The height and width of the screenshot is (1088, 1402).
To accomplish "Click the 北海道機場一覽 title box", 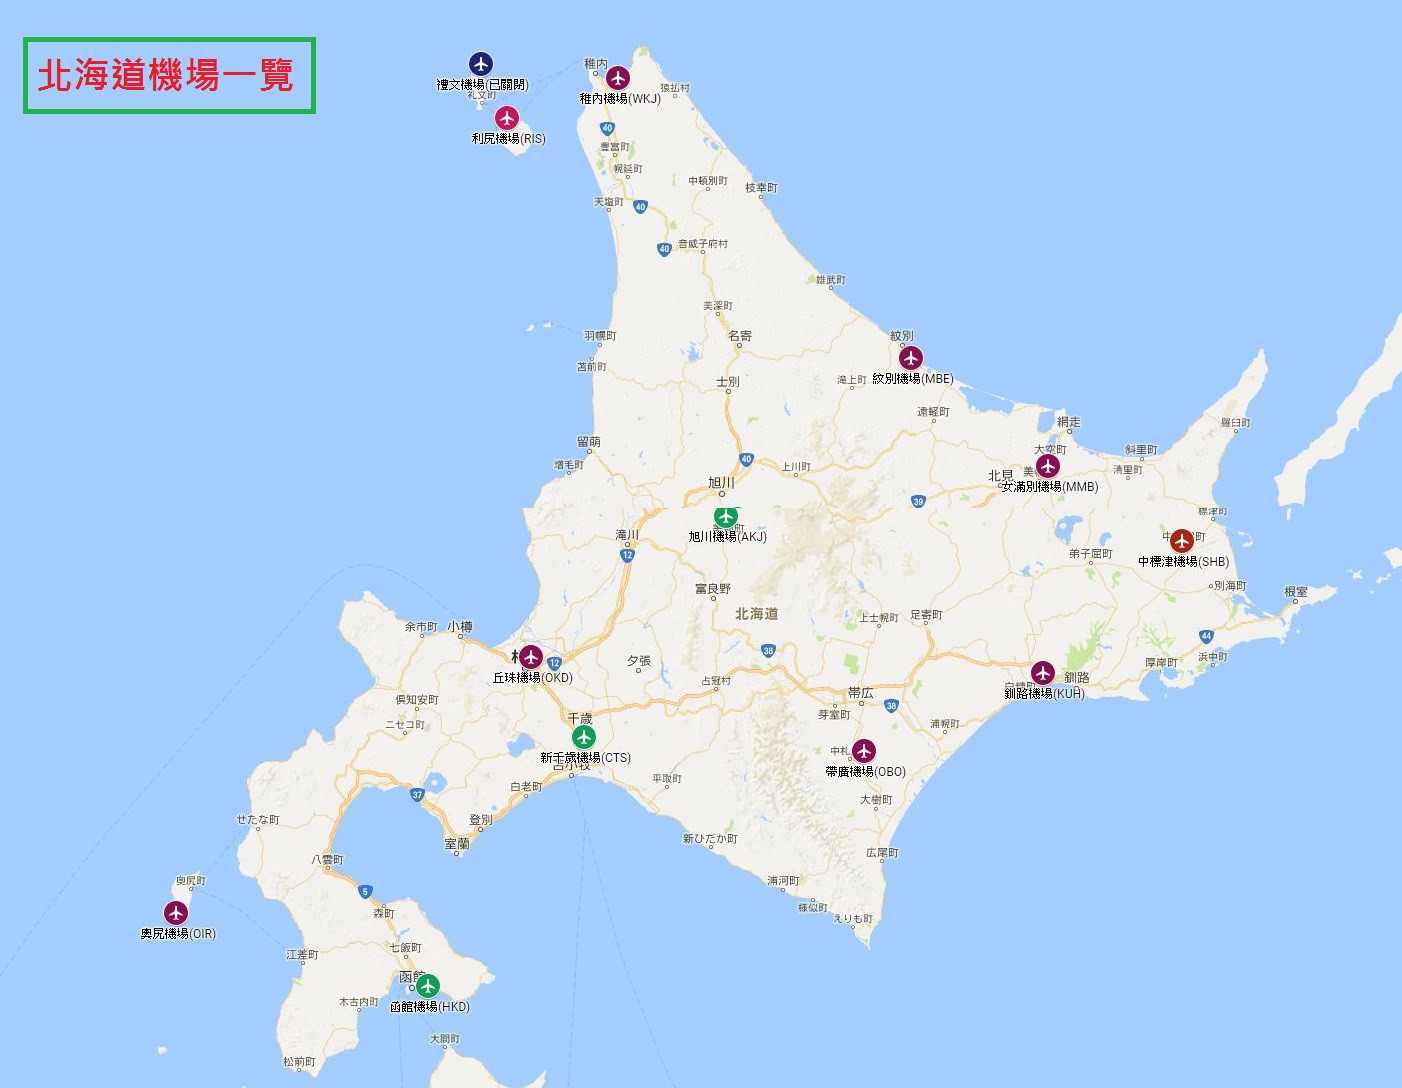I will (169, 76).
